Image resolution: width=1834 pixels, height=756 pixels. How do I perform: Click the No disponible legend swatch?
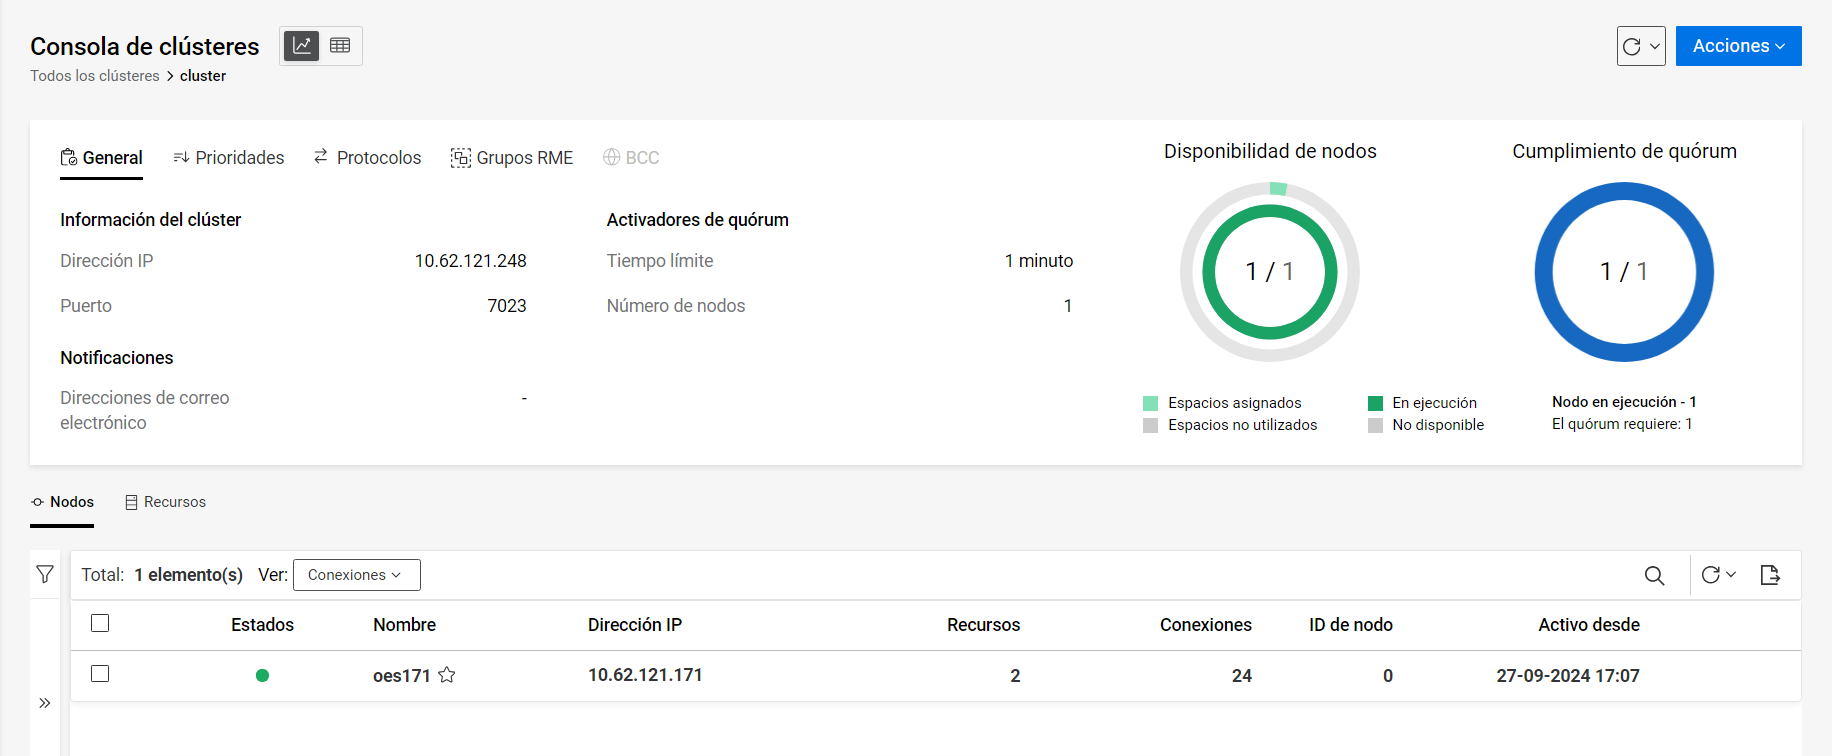coord(1375,425)
